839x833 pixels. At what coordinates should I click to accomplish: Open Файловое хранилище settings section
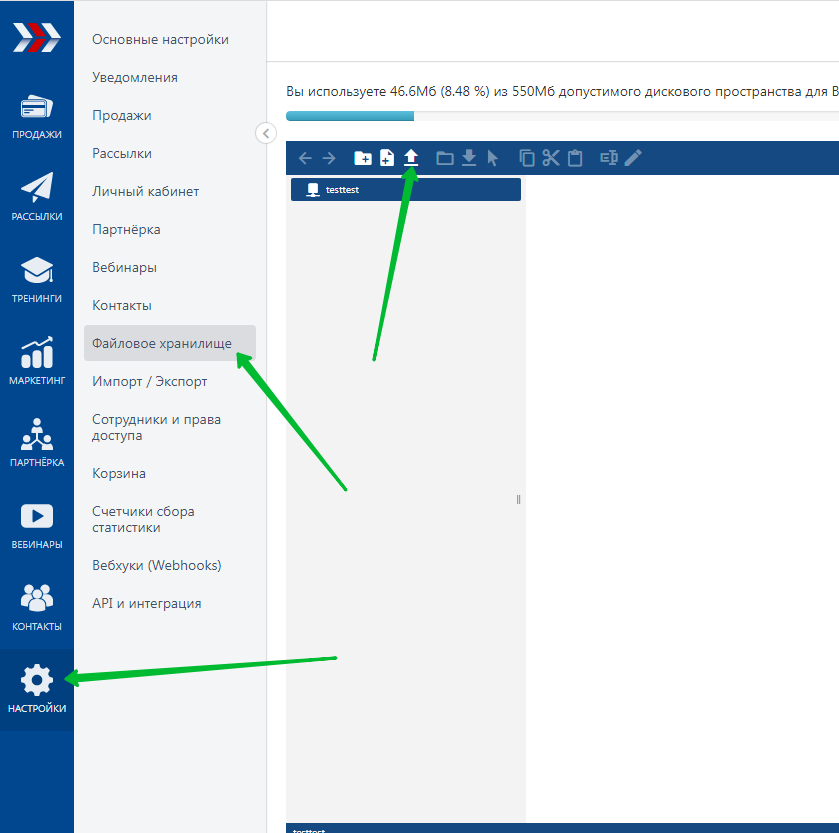pos(162,343)
